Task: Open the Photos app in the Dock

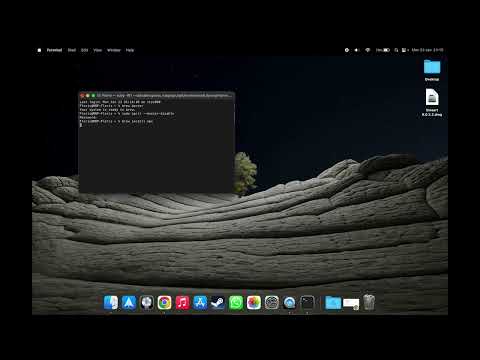Action: tap(254, 303)
